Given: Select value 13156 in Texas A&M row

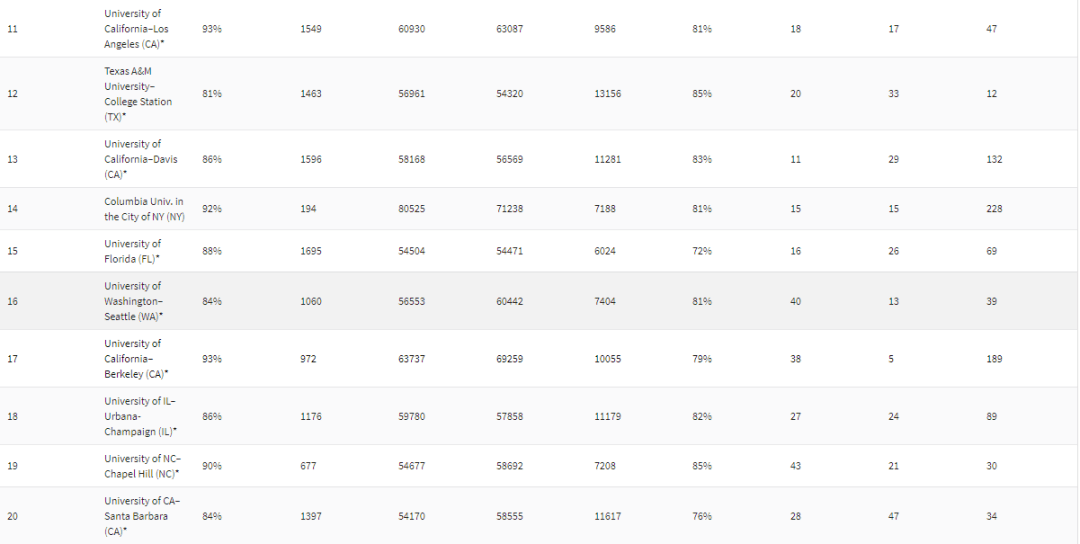Looking at the screenshot, I should pos(608,94).
